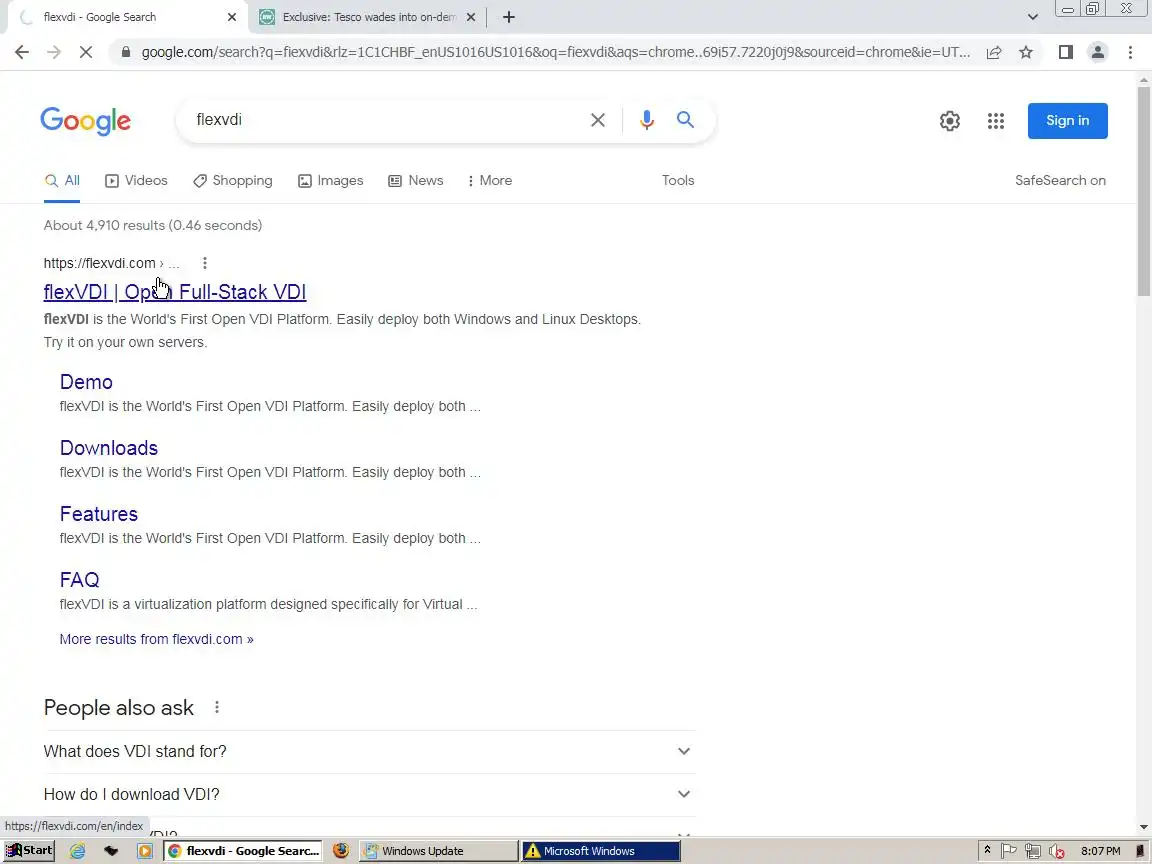The image size is (1152, 864).
Task: Go to Google homepage logo
Action: point(86,121)
